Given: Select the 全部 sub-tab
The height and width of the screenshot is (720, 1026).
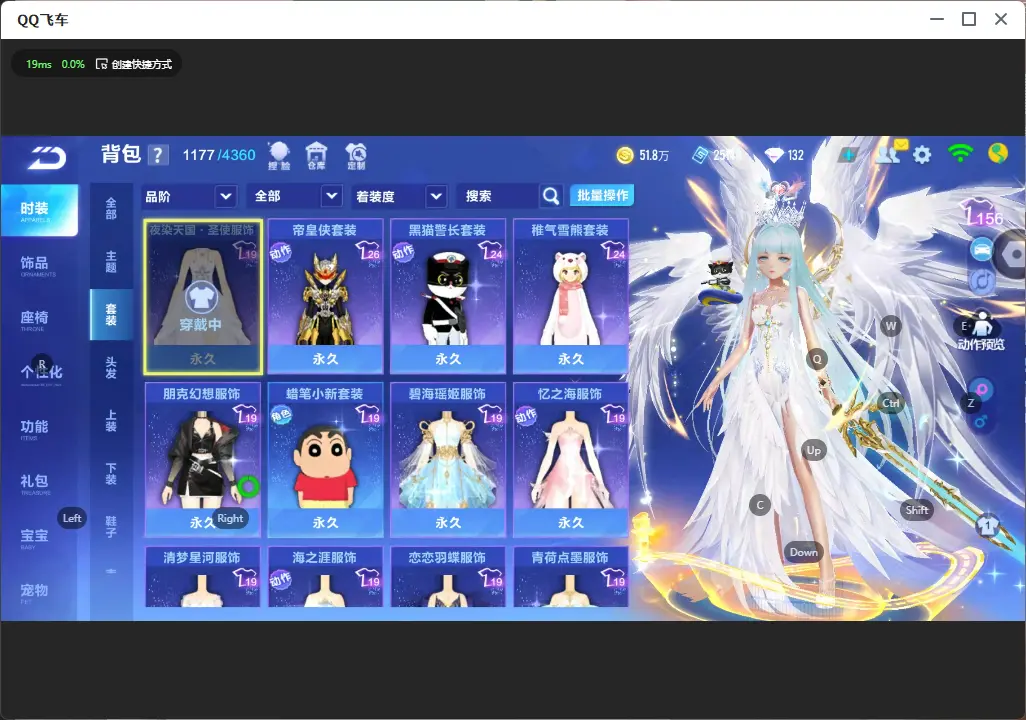Looking at the screenshot, I should tap(111, 209).
